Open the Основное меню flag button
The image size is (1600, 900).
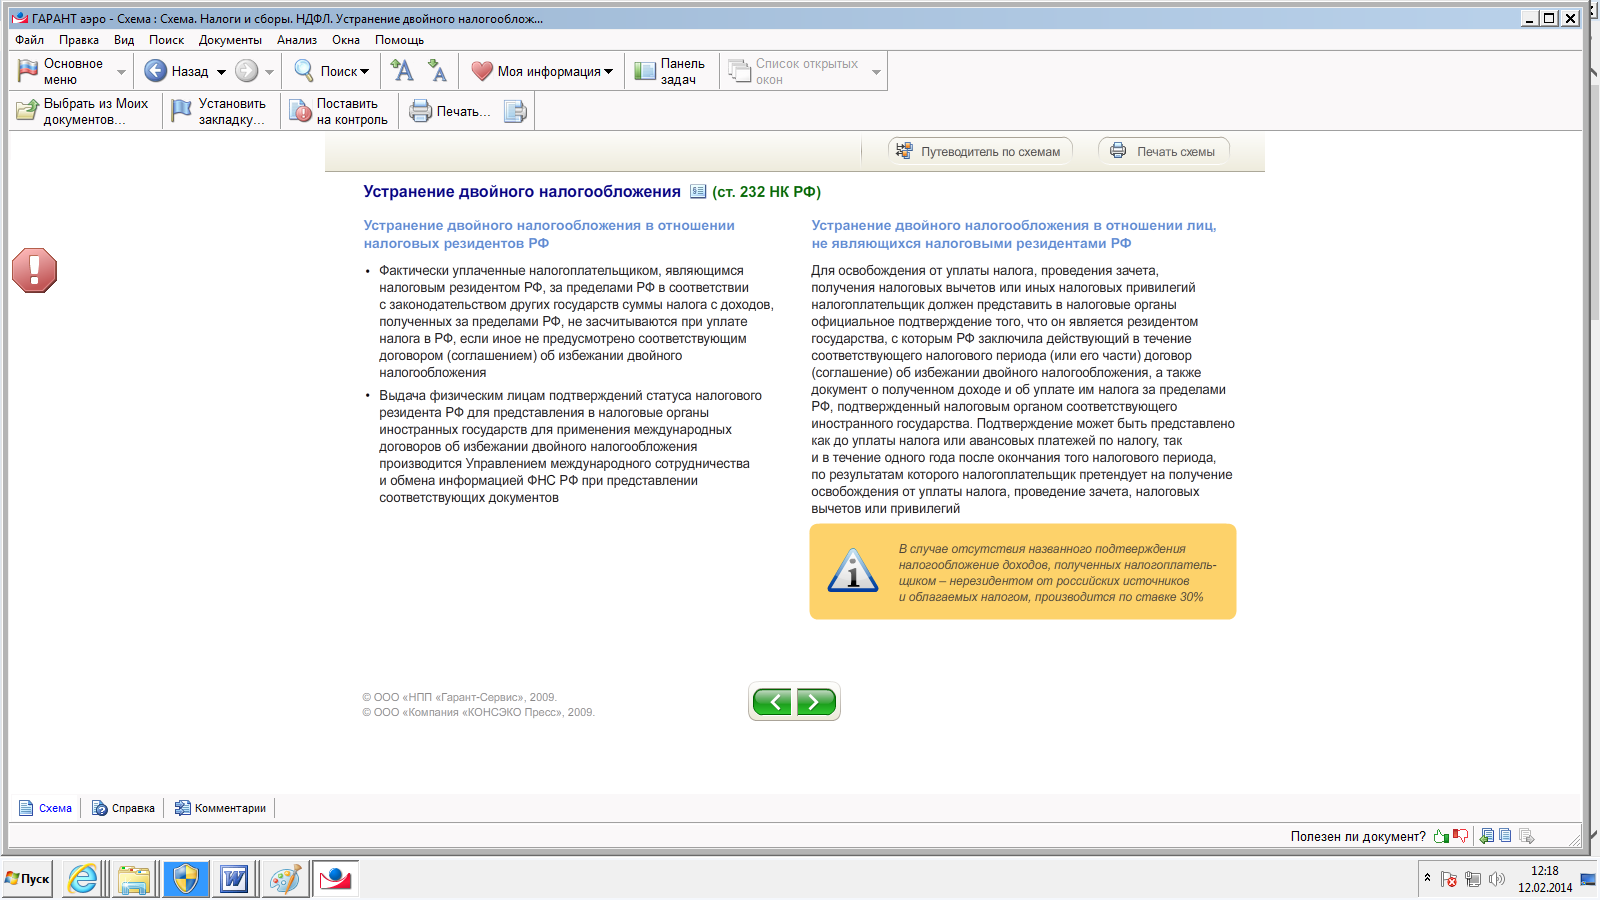pos(60,71)
